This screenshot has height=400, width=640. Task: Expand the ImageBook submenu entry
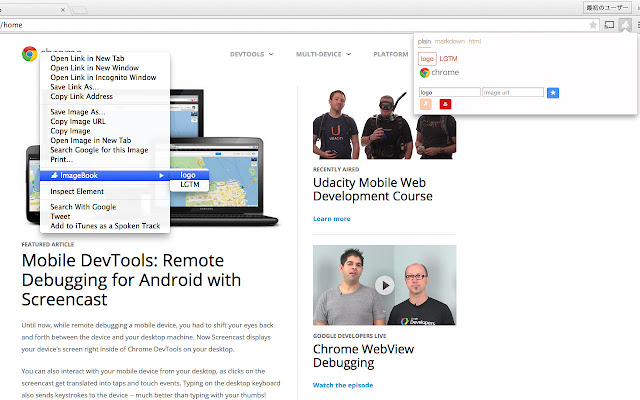coord(105,176)
